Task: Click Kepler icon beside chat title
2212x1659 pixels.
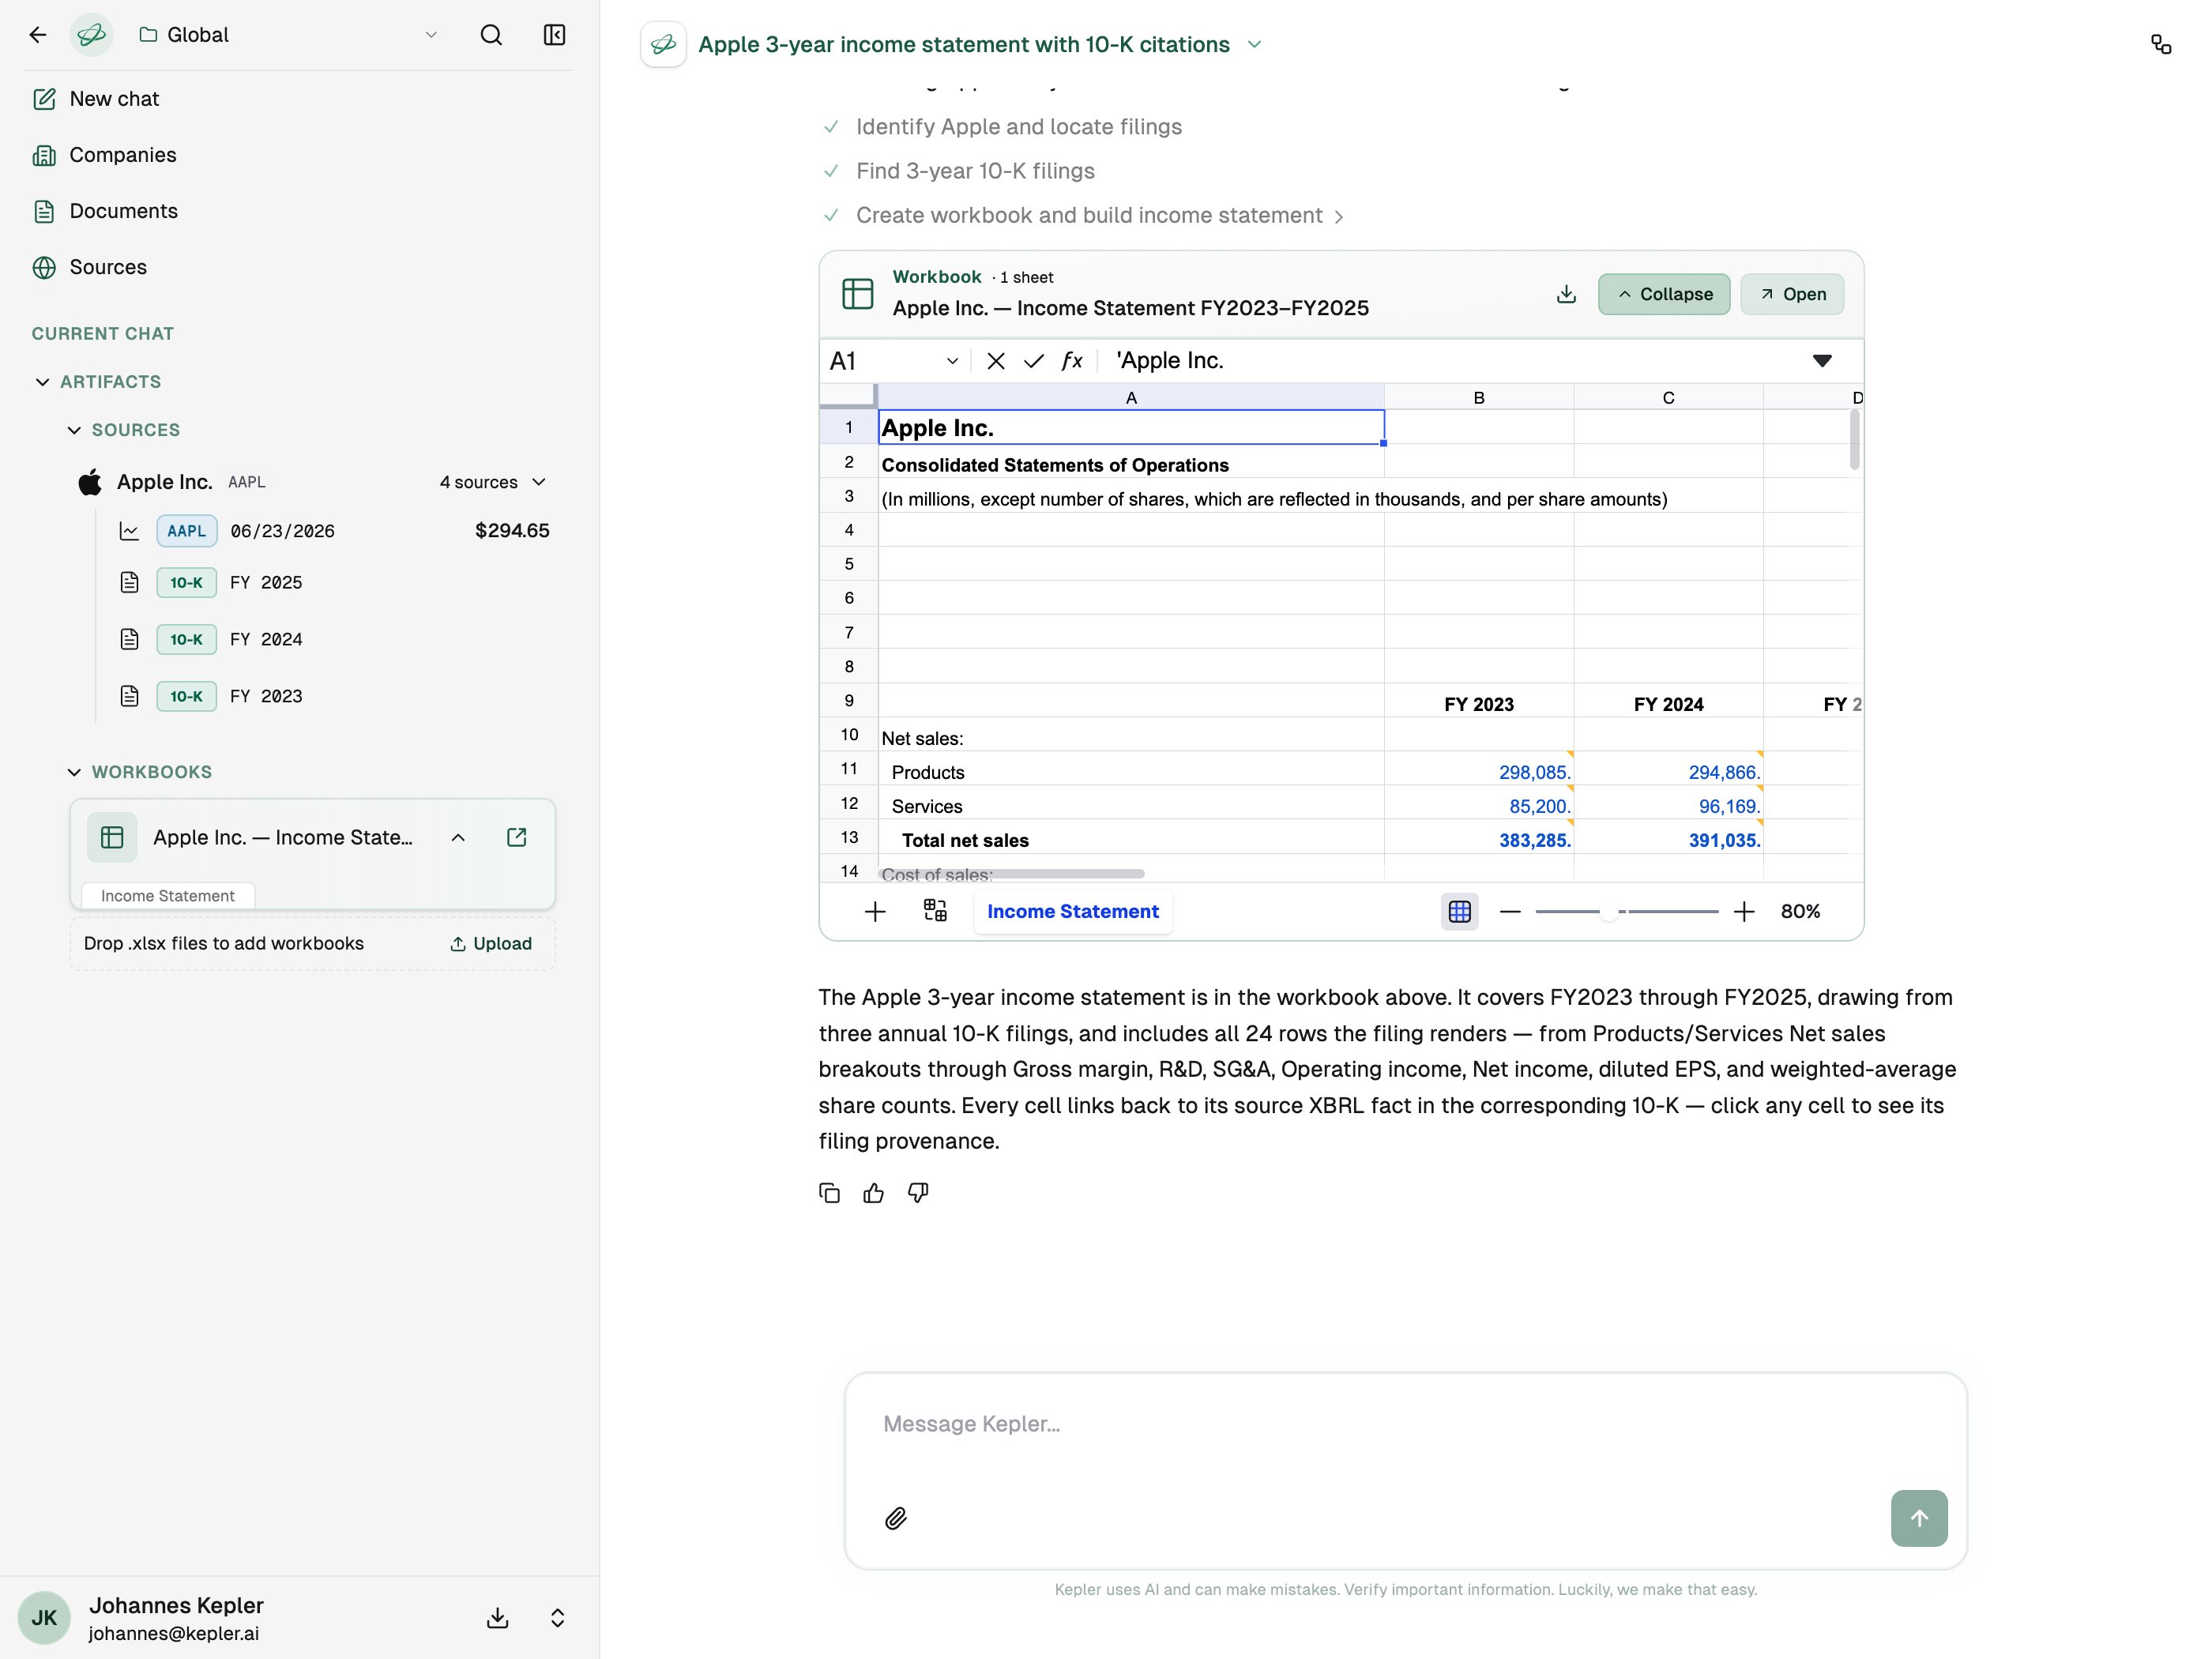Action: pyautogui.click(x=663, y=45)
